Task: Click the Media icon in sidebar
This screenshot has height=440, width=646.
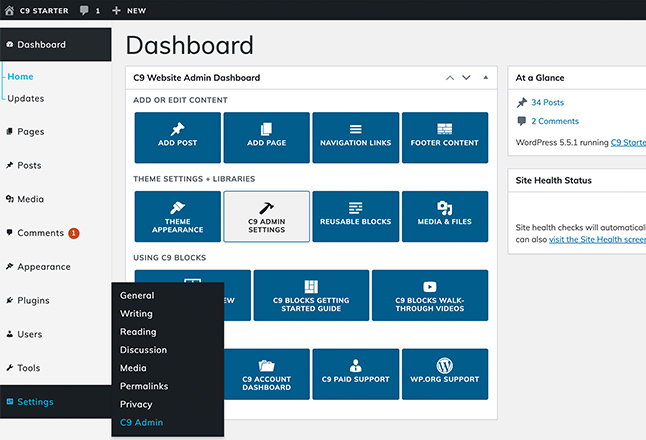Action: click(9, 199)
